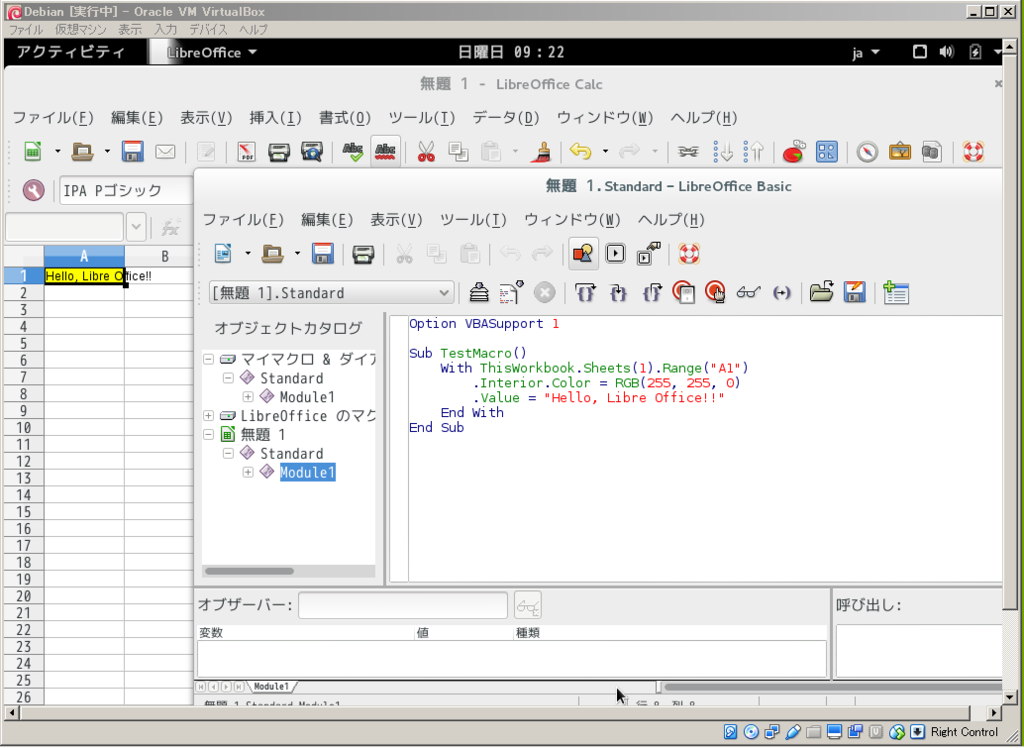Open the ツール(T) menu in Basic IDE
The height and width of the screenshot is (748, 1024).
click(473, 220)
